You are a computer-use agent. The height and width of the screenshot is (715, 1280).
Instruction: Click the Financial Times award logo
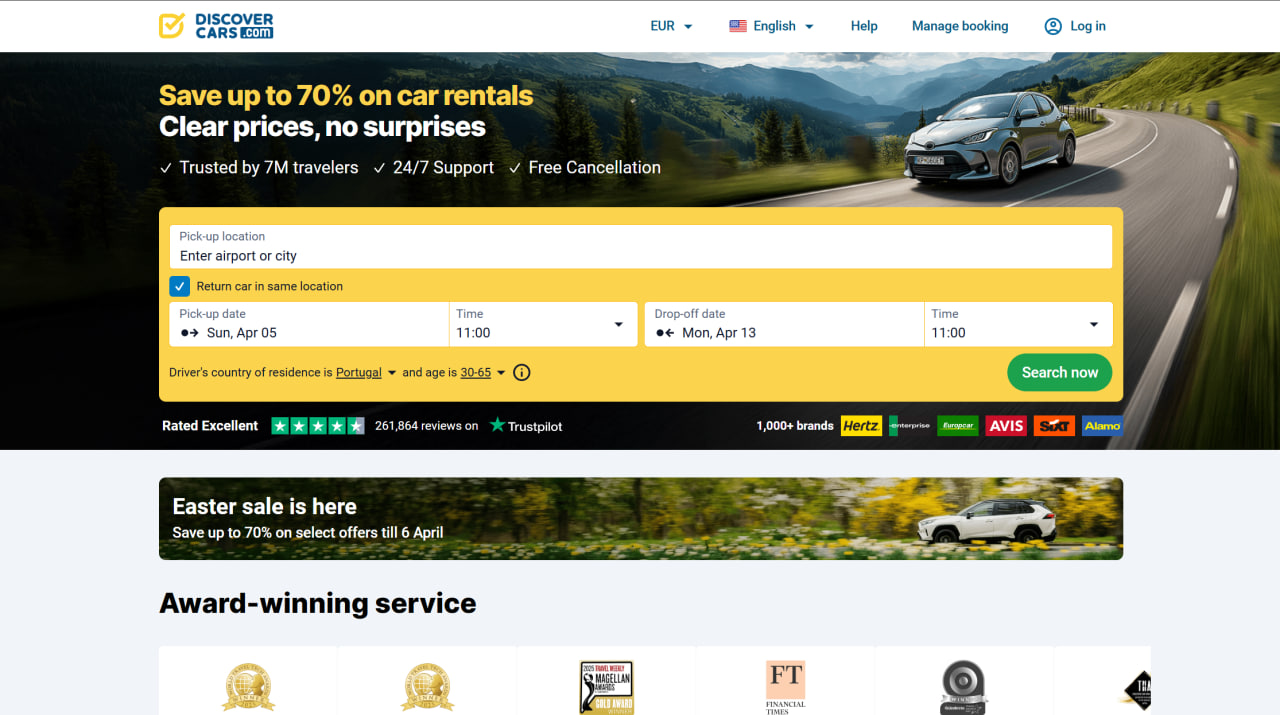tap(785, 687)
